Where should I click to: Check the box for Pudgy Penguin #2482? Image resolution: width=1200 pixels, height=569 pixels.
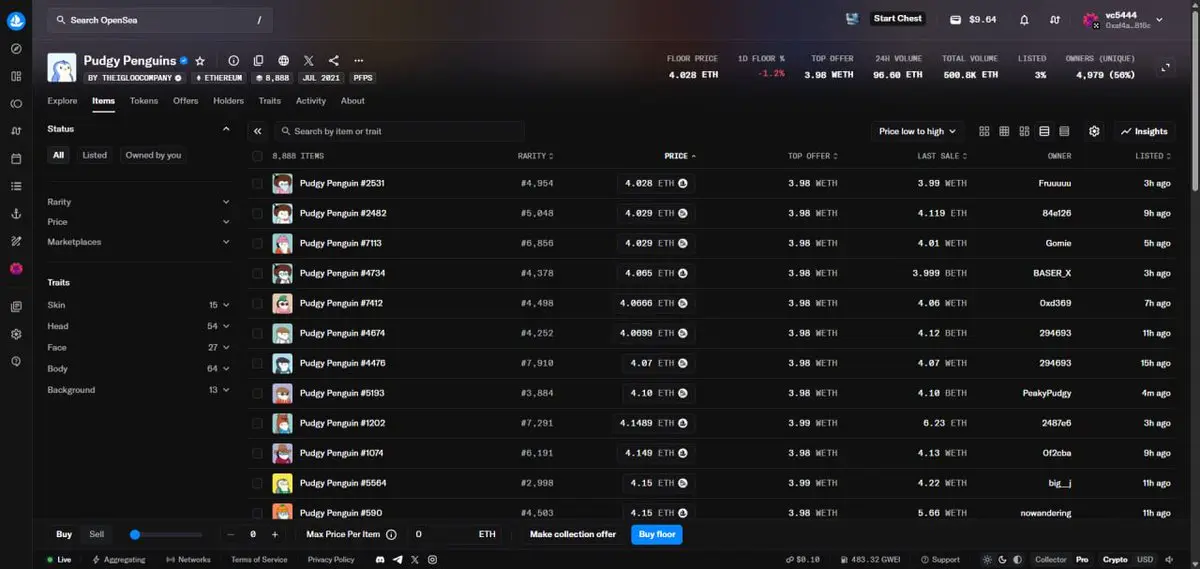pos(257,214)
